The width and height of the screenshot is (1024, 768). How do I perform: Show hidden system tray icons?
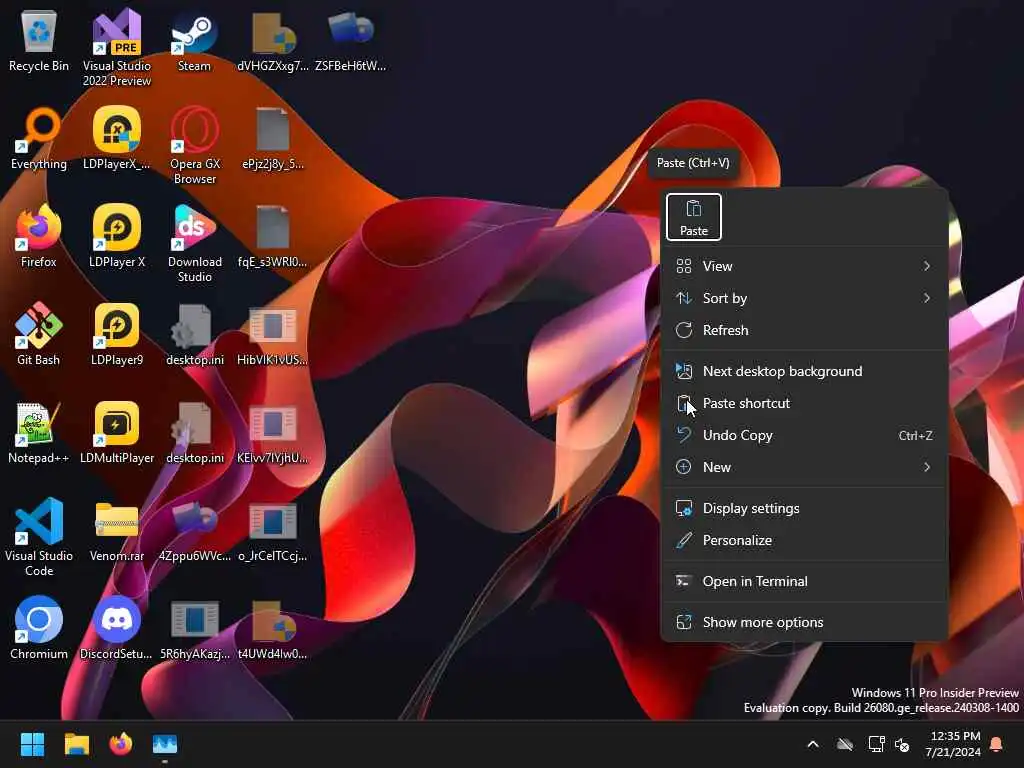813,744
